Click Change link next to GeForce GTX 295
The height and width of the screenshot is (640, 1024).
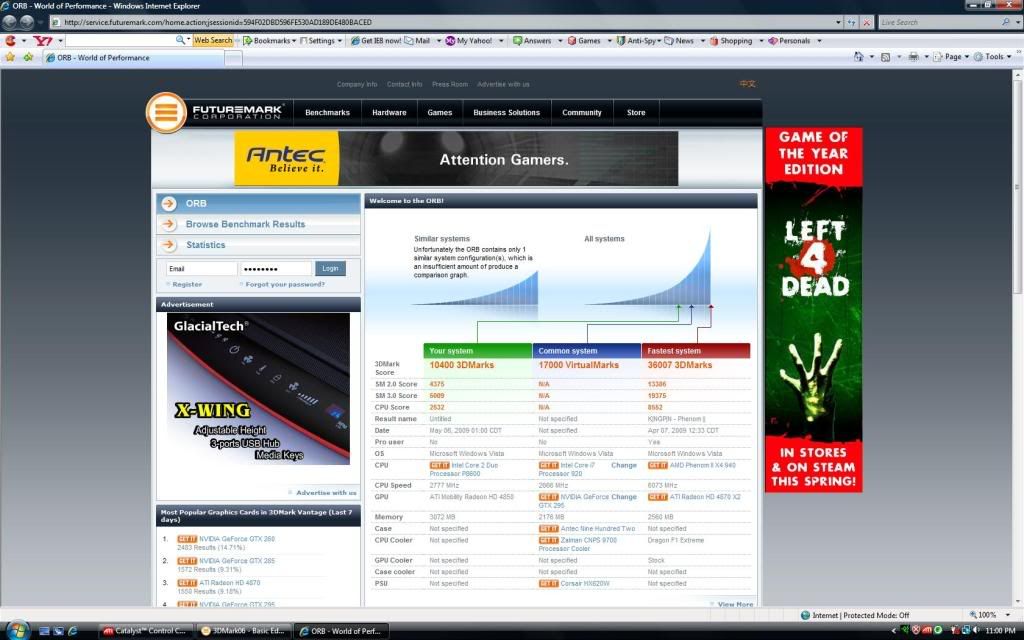pos(624,497)
